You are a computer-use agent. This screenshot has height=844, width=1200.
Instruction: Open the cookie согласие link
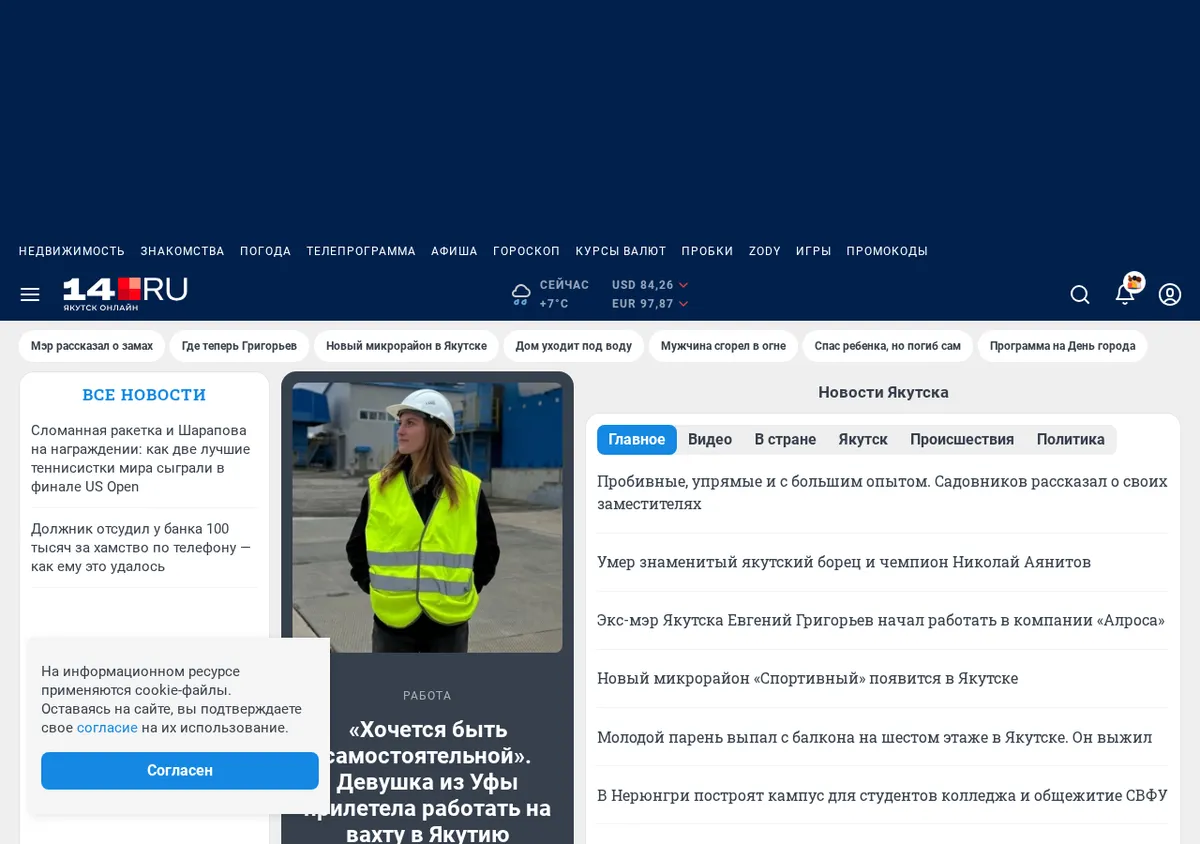tap(107, 728)
